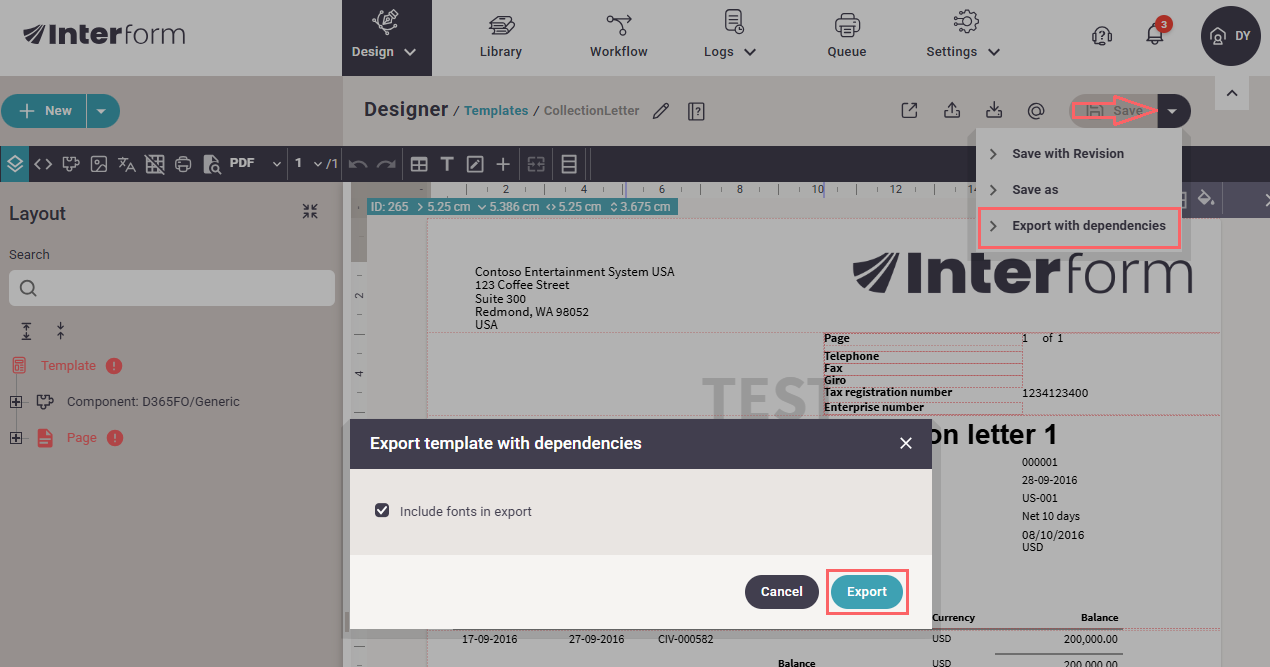The width and height of the screenshot is (1270, 667).
Task: Open the notifications bell
Action: pyautogui.click(x=1155, y=36)
